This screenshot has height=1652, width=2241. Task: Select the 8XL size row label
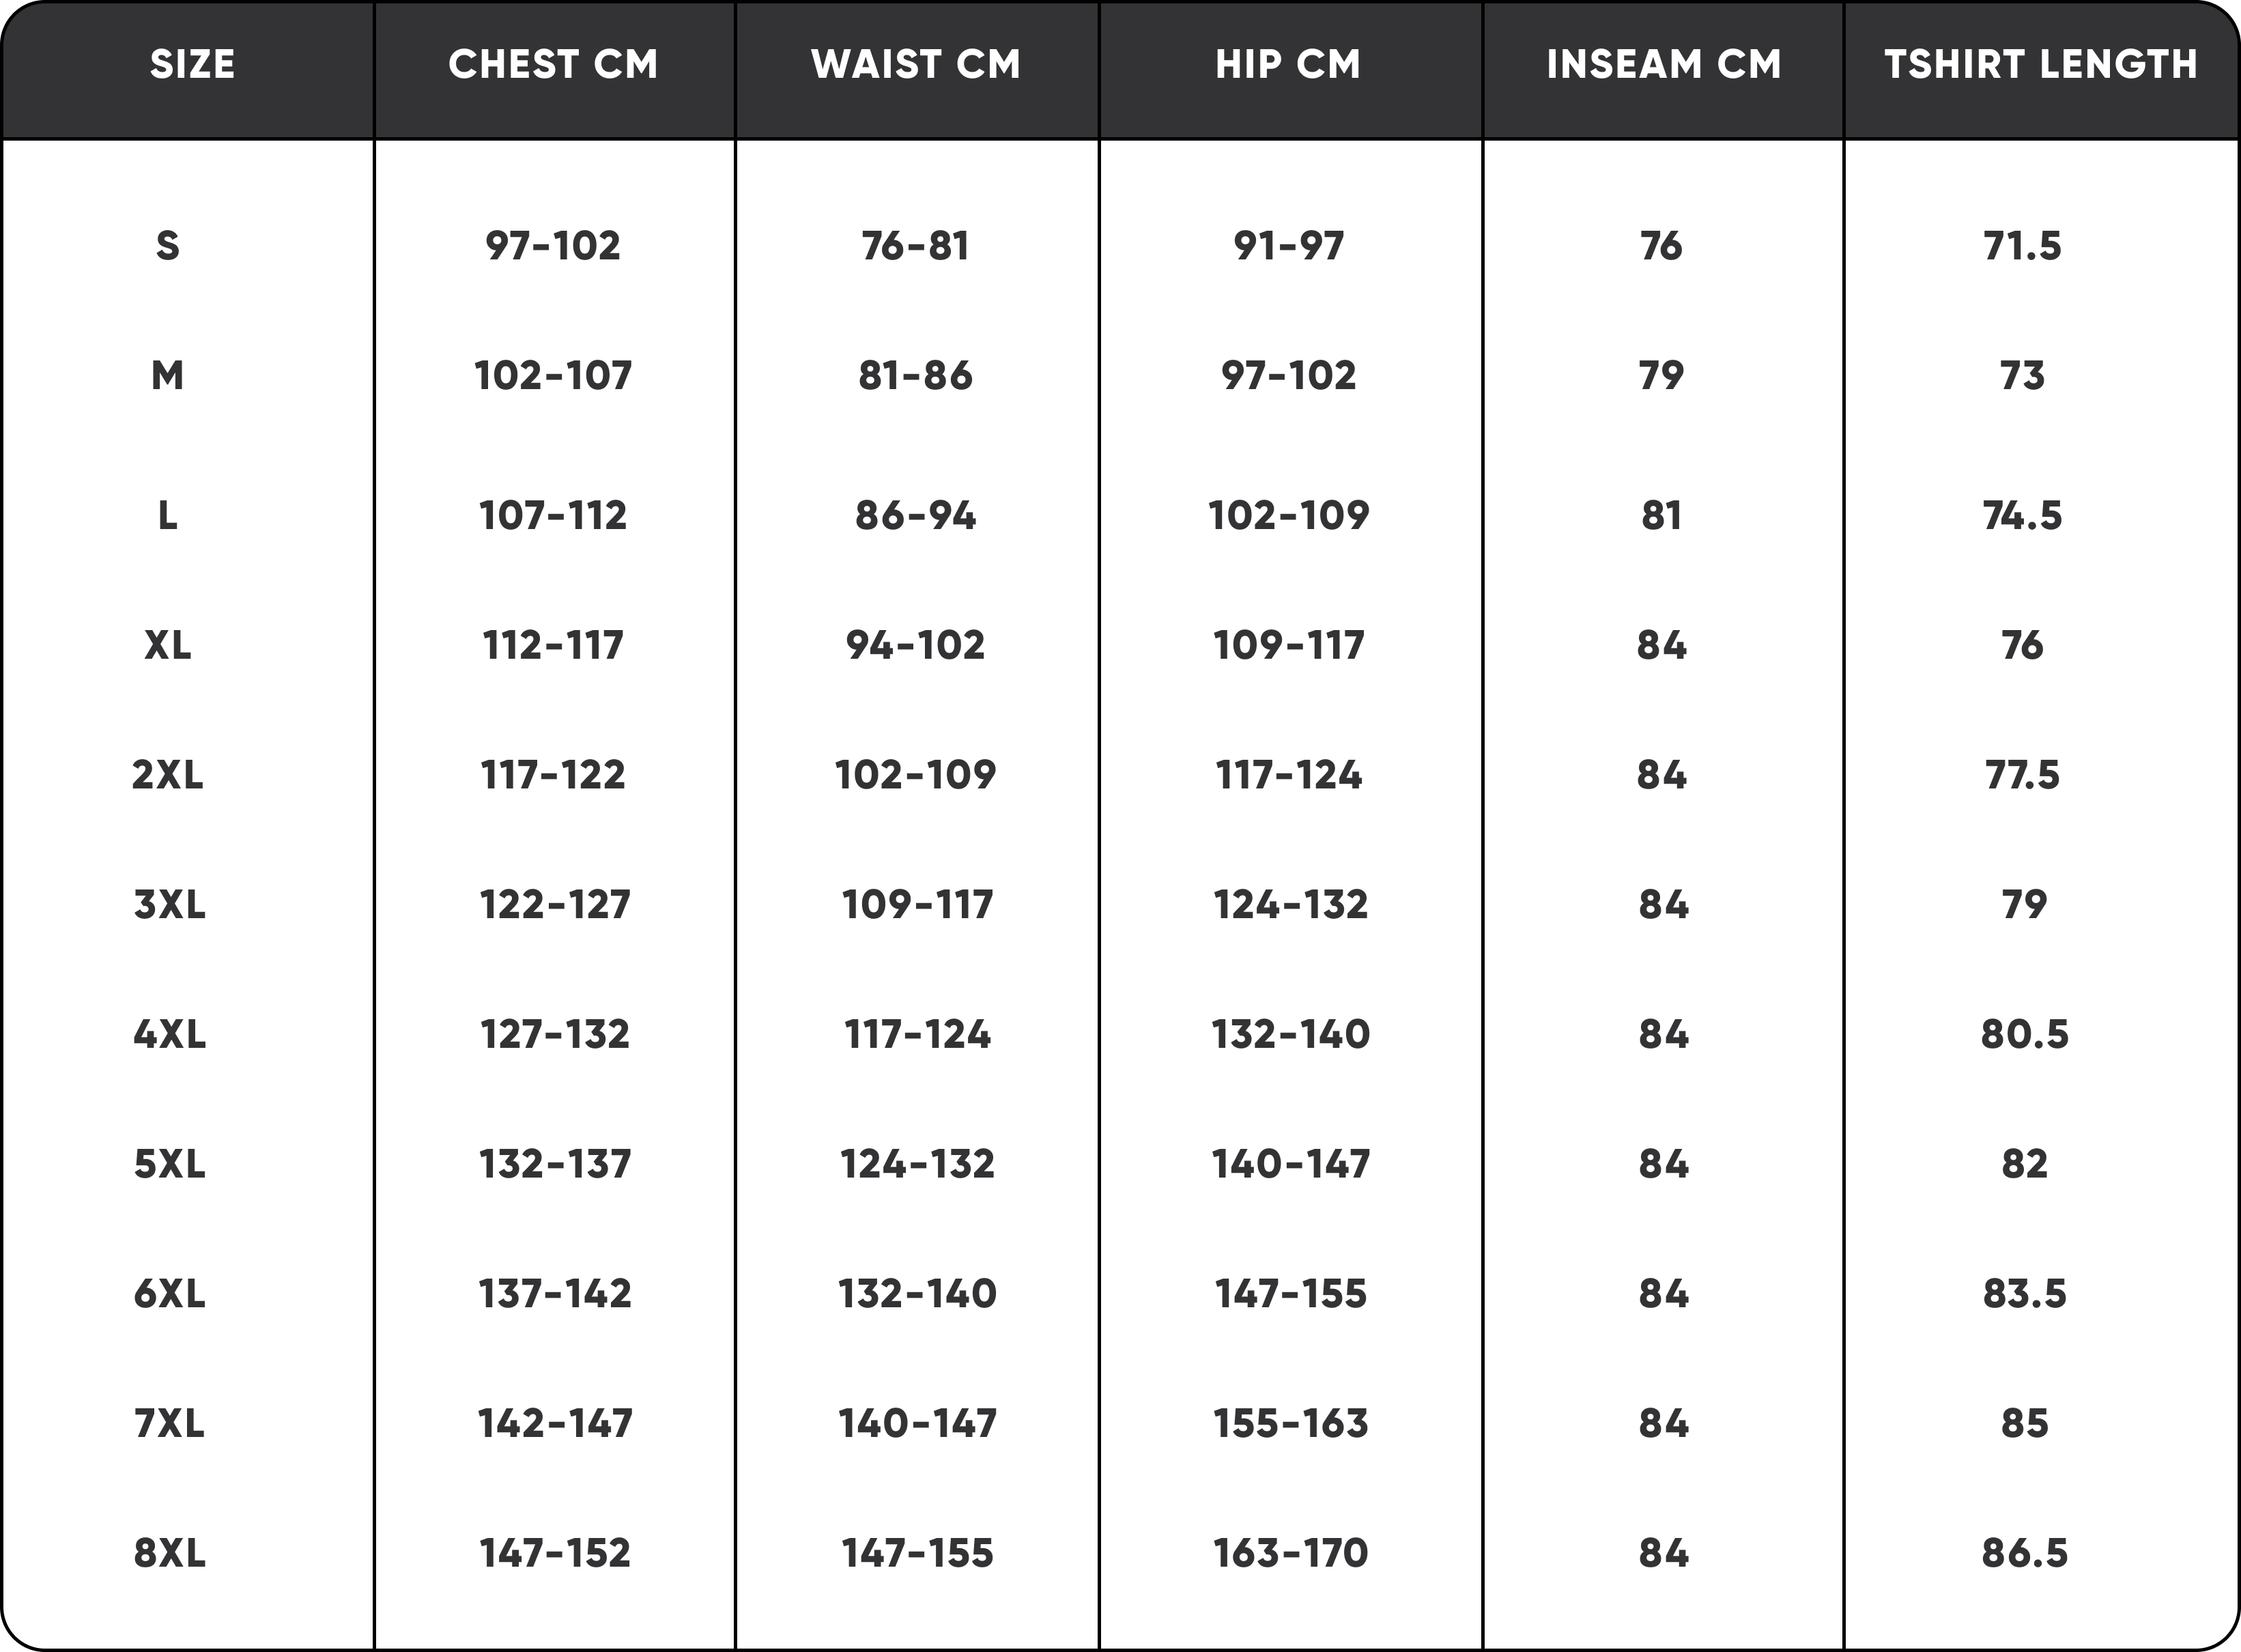[x=169, y=1553]
